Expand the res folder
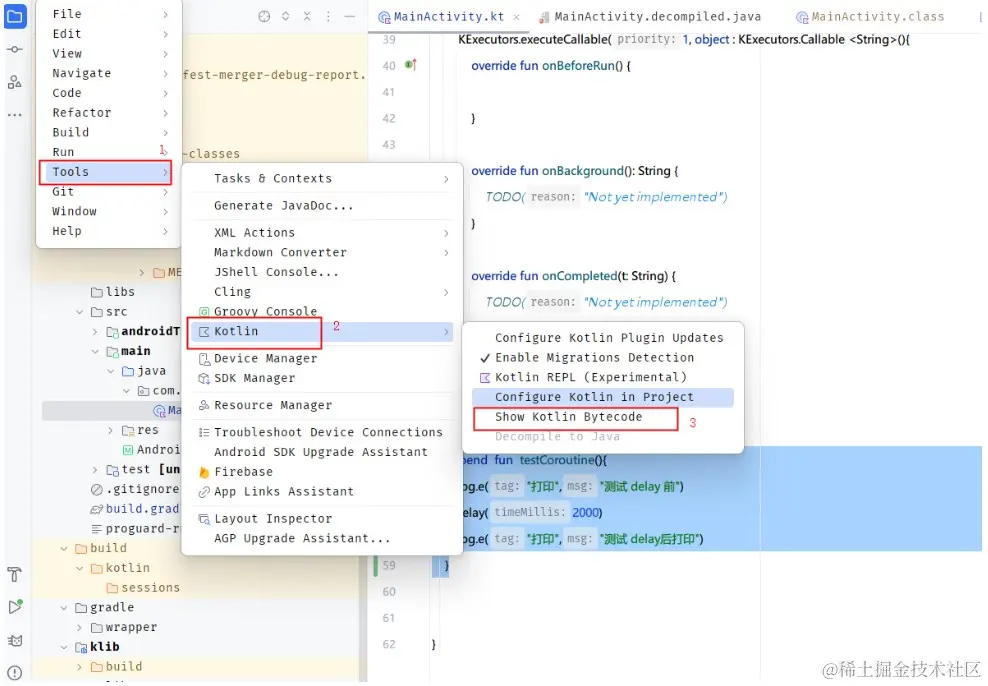The image size is (988, 686). (111, 431)
